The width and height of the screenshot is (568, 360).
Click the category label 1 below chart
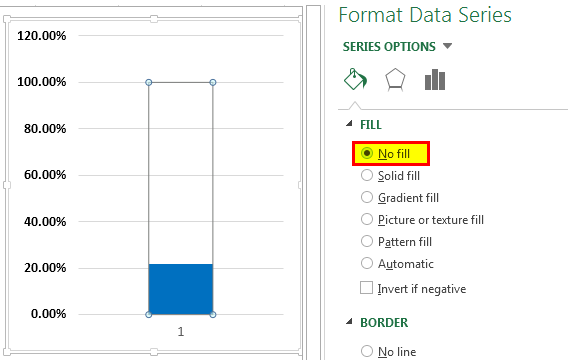(x=181, y=331)
